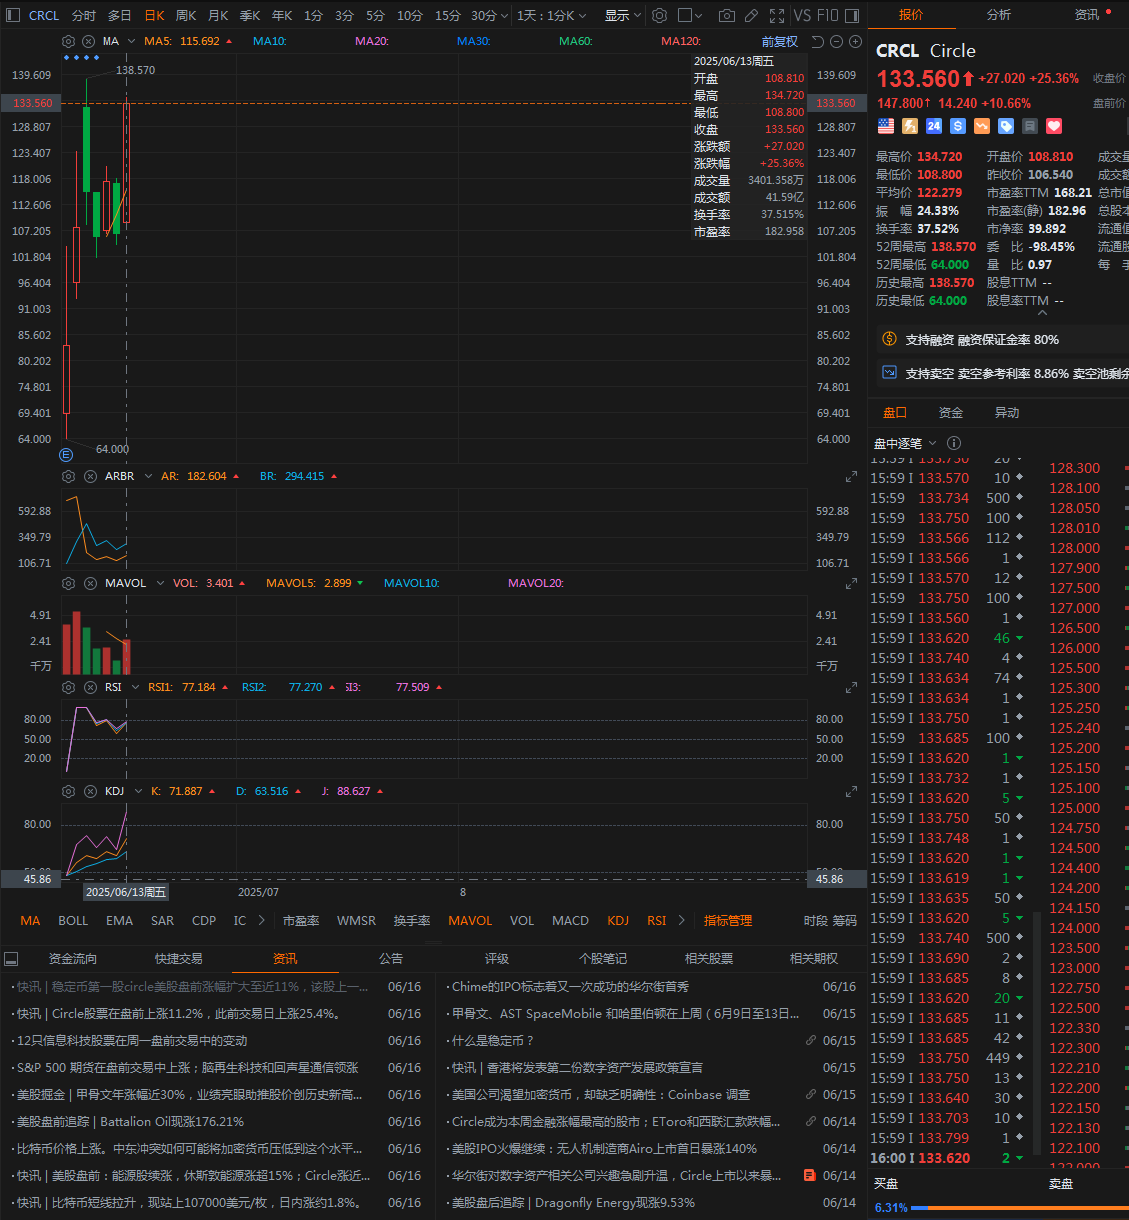The image size is (1129, 1220).
Task: Close the RSI indicator panel
Action: point(90,687)
